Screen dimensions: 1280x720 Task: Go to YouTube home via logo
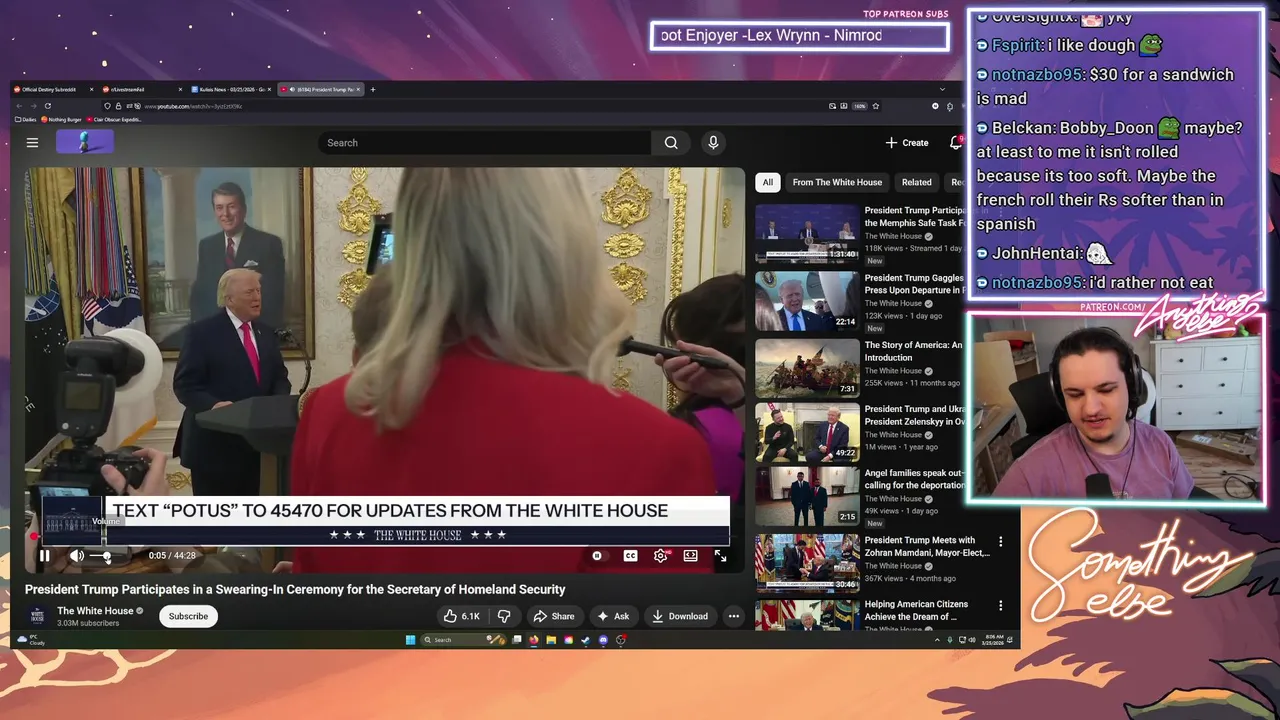pos(84,142)
